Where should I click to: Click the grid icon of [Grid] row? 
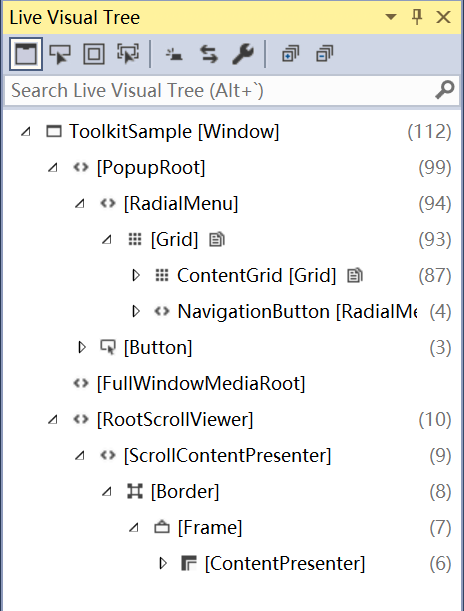tap(135, 239)
